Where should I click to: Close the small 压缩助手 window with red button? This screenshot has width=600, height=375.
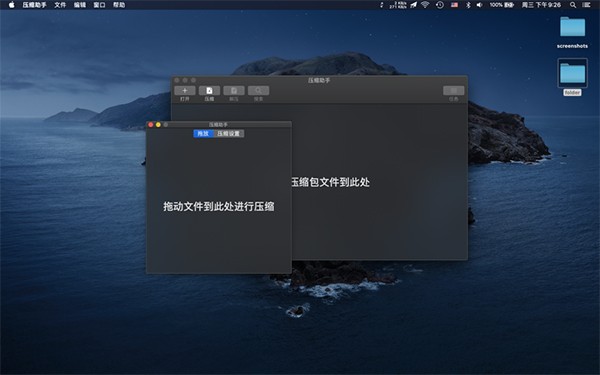pos(151,125)
